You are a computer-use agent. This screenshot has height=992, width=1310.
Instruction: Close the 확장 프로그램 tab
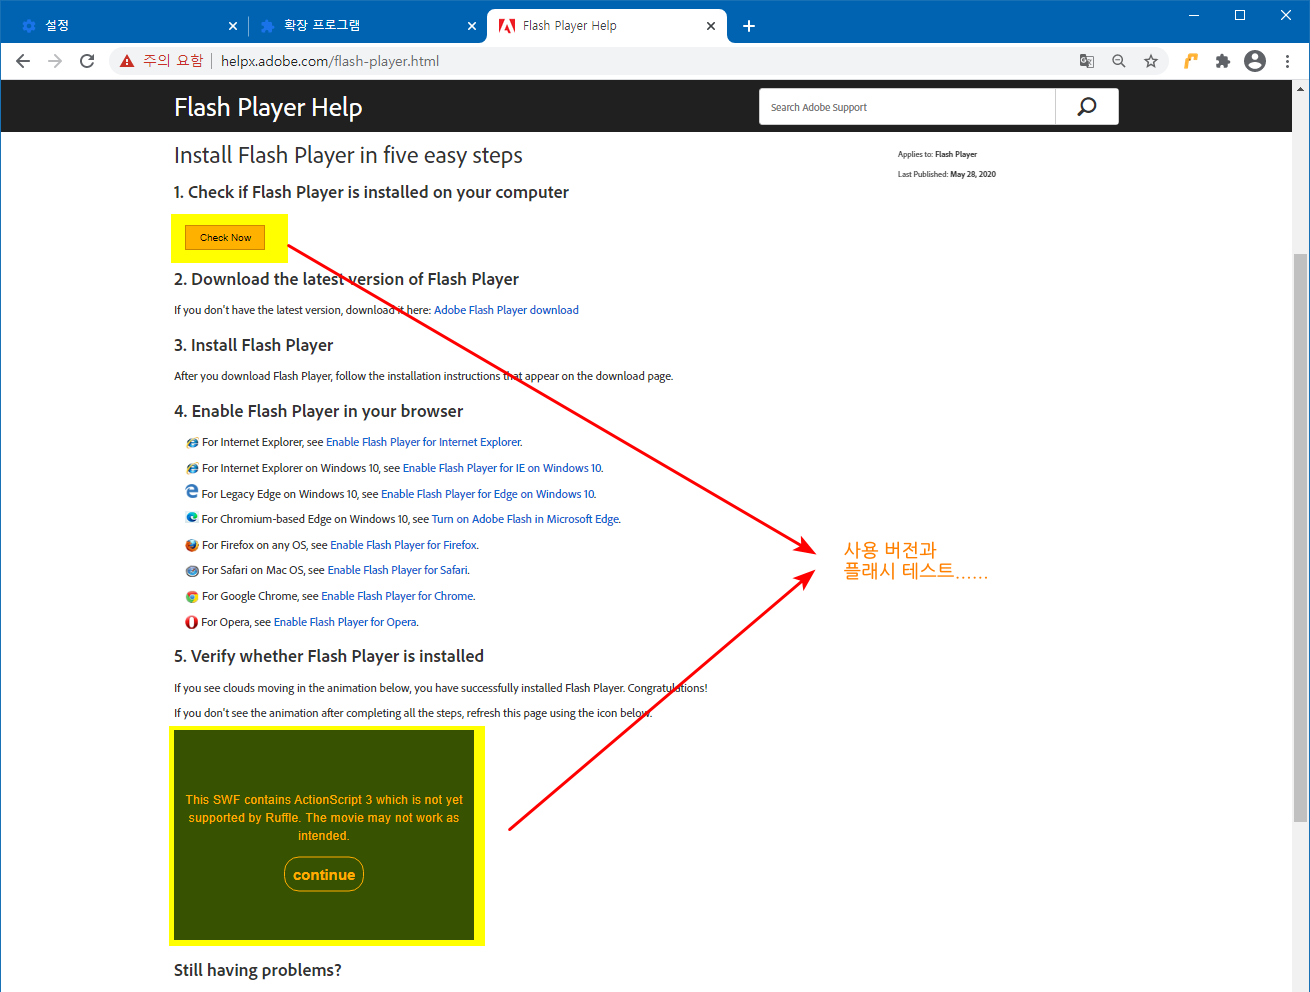point(472,26)
